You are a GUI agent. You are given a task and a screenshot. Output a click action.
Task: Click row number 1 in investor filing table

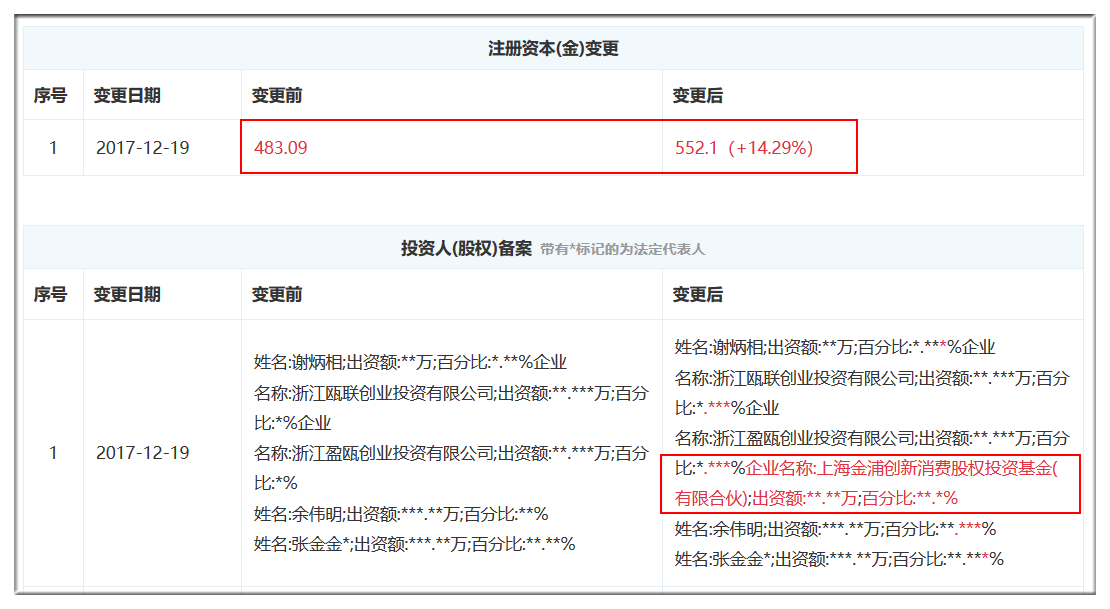pyautogui.click(x=53, y=453)
